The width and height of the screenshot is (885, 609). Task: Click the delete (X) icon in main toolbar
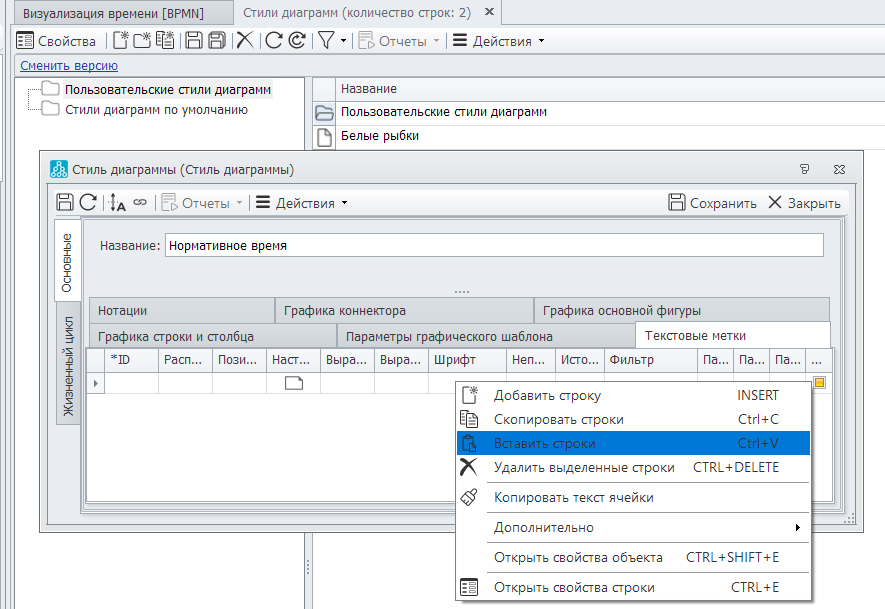(x=244, y=41)
